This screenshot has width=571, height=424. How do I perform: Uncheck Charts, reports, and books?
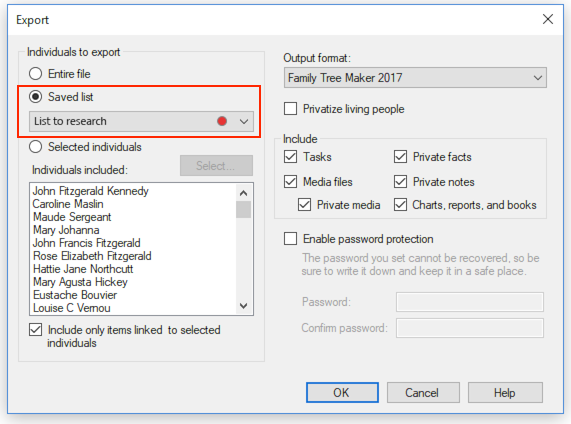pyautogui.click(x=400, y=205)
